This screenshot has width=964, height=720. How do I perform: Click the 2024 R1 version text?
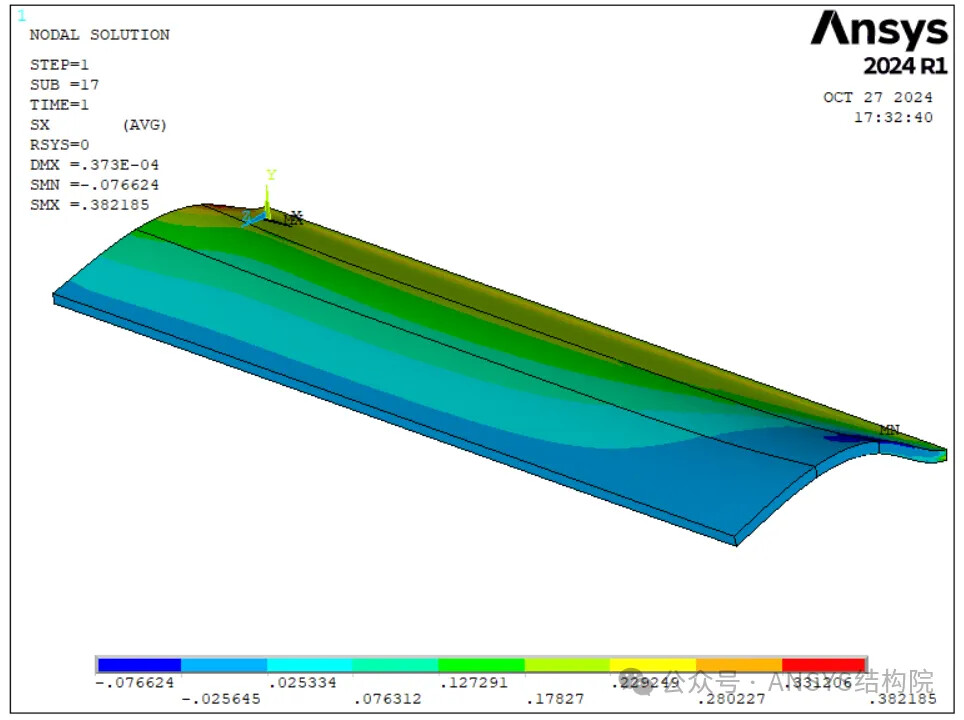point(904,67)
